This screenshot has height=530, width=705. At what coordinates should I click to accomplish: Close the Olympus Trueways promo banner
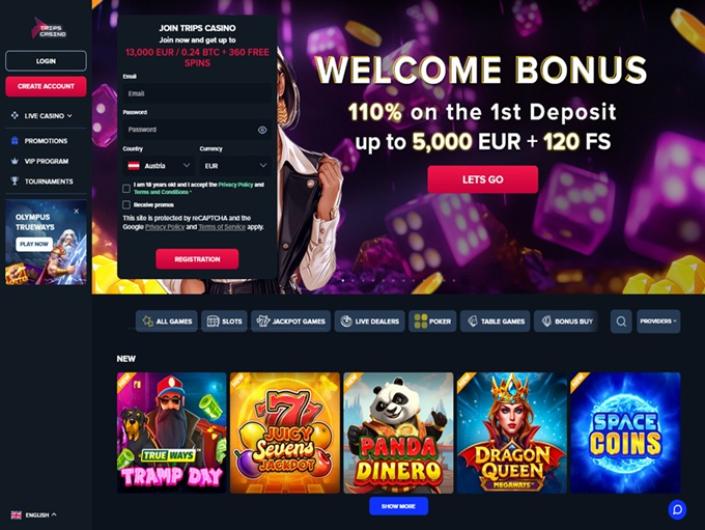click(76, 211)
